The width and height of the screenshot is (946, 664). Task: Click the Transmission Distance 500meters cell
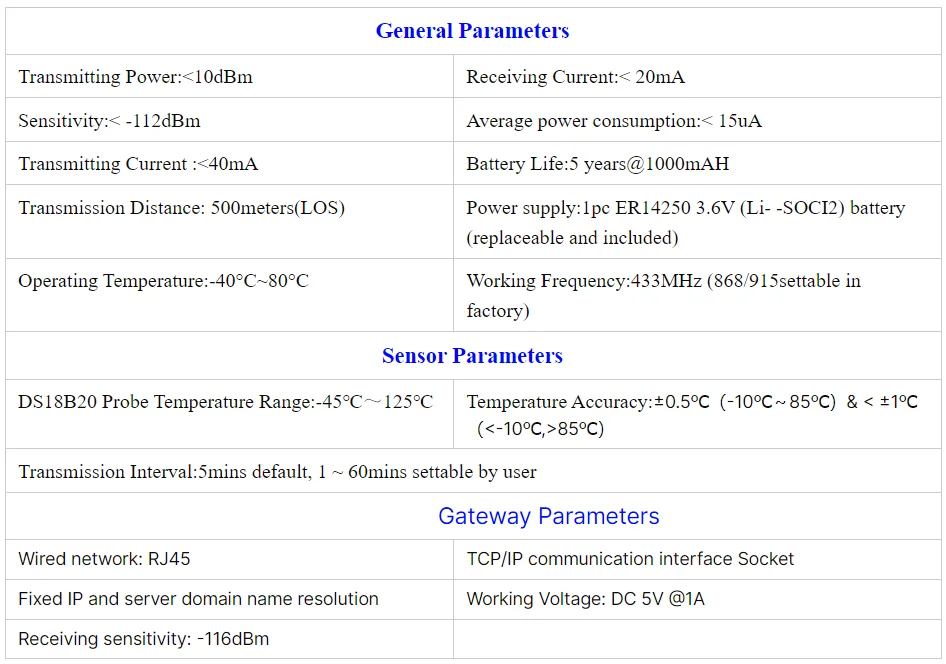[181, 208]
